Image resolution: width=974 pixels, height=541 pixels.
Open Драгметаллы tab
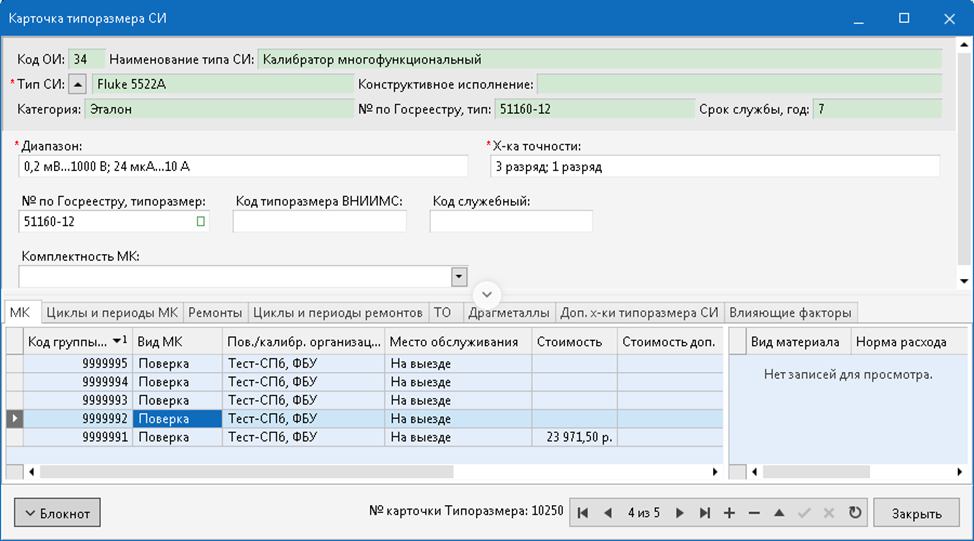(509, 312)
